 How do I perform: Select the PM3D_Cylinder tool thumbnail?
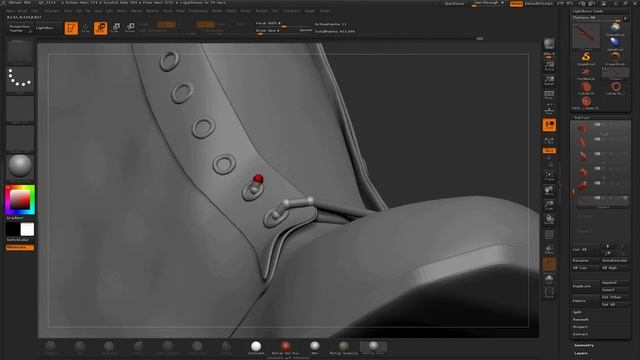pyautogui.click(x=586, y=102)
